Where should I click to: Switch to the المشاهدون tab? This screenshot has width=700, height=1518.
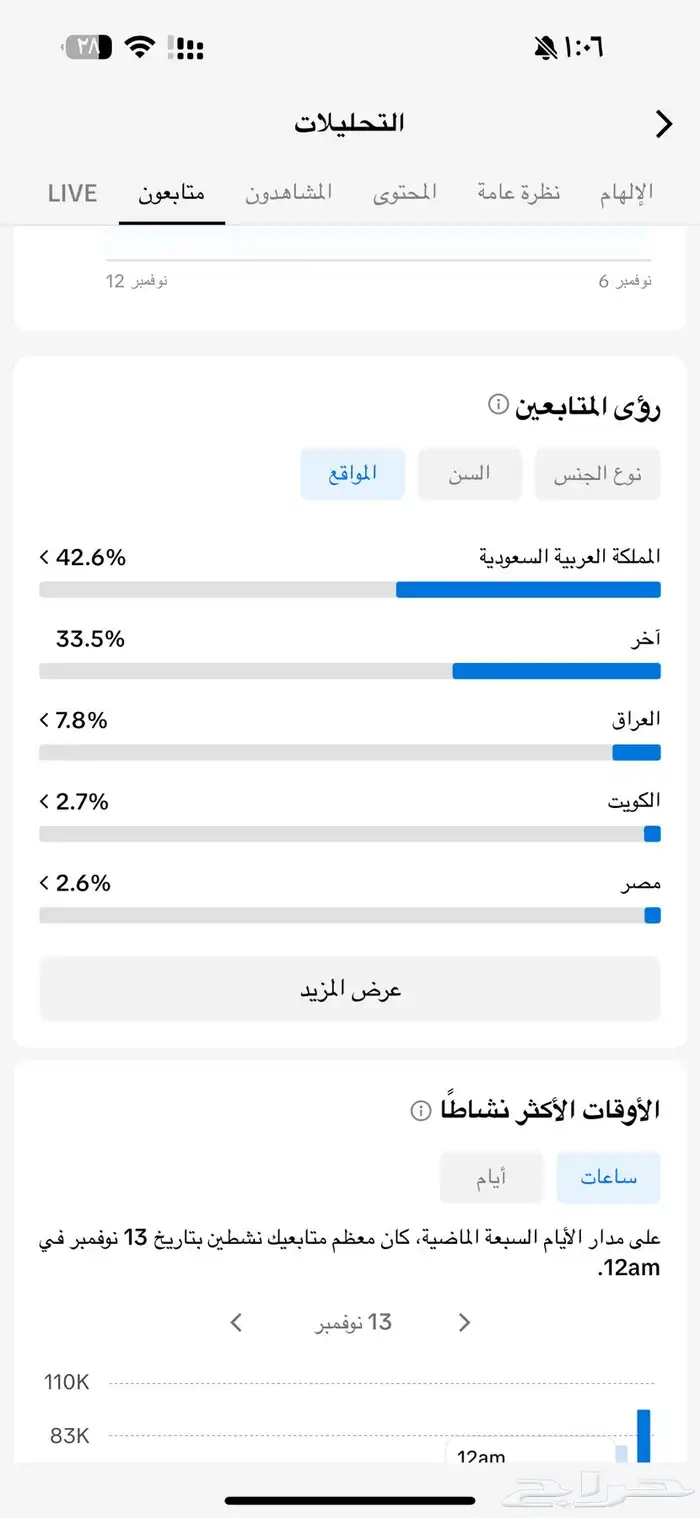tap(289, 192)
